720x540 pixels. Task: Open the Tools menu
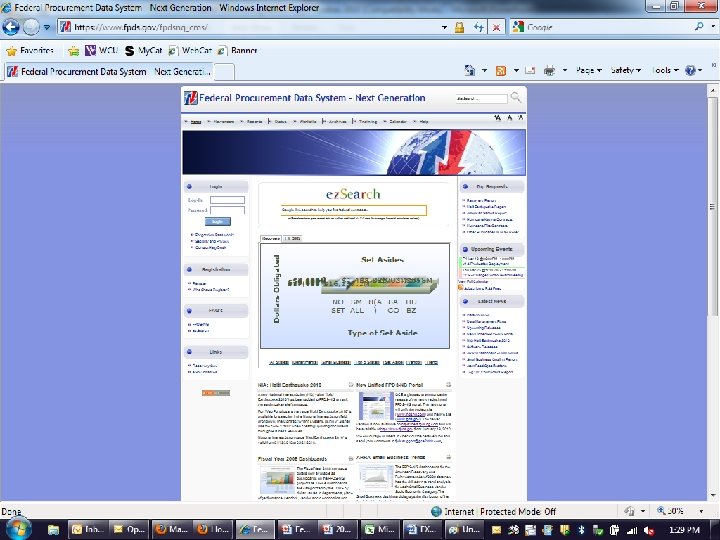click(x=665, y=70)
